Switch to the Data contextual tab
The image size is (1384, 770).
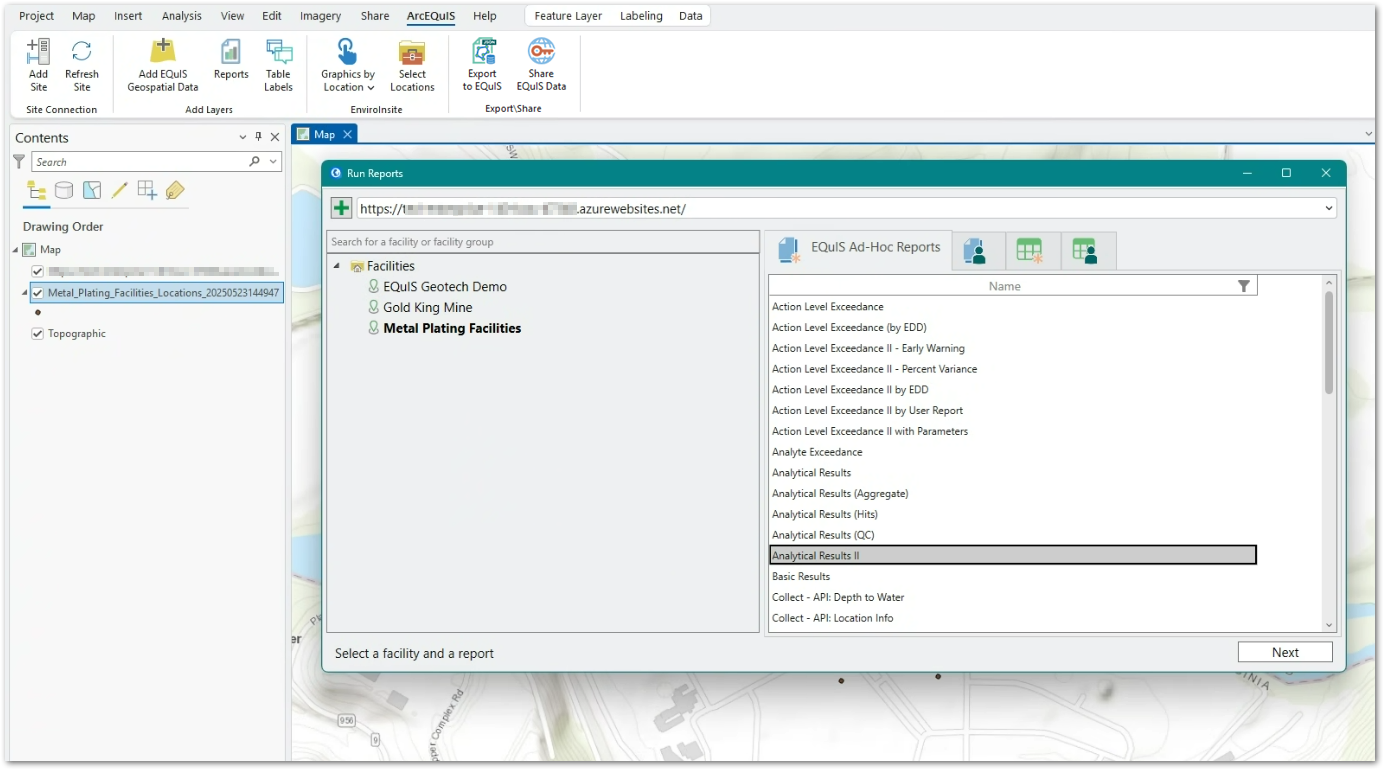pyautogui.click(x=691, y=16)
